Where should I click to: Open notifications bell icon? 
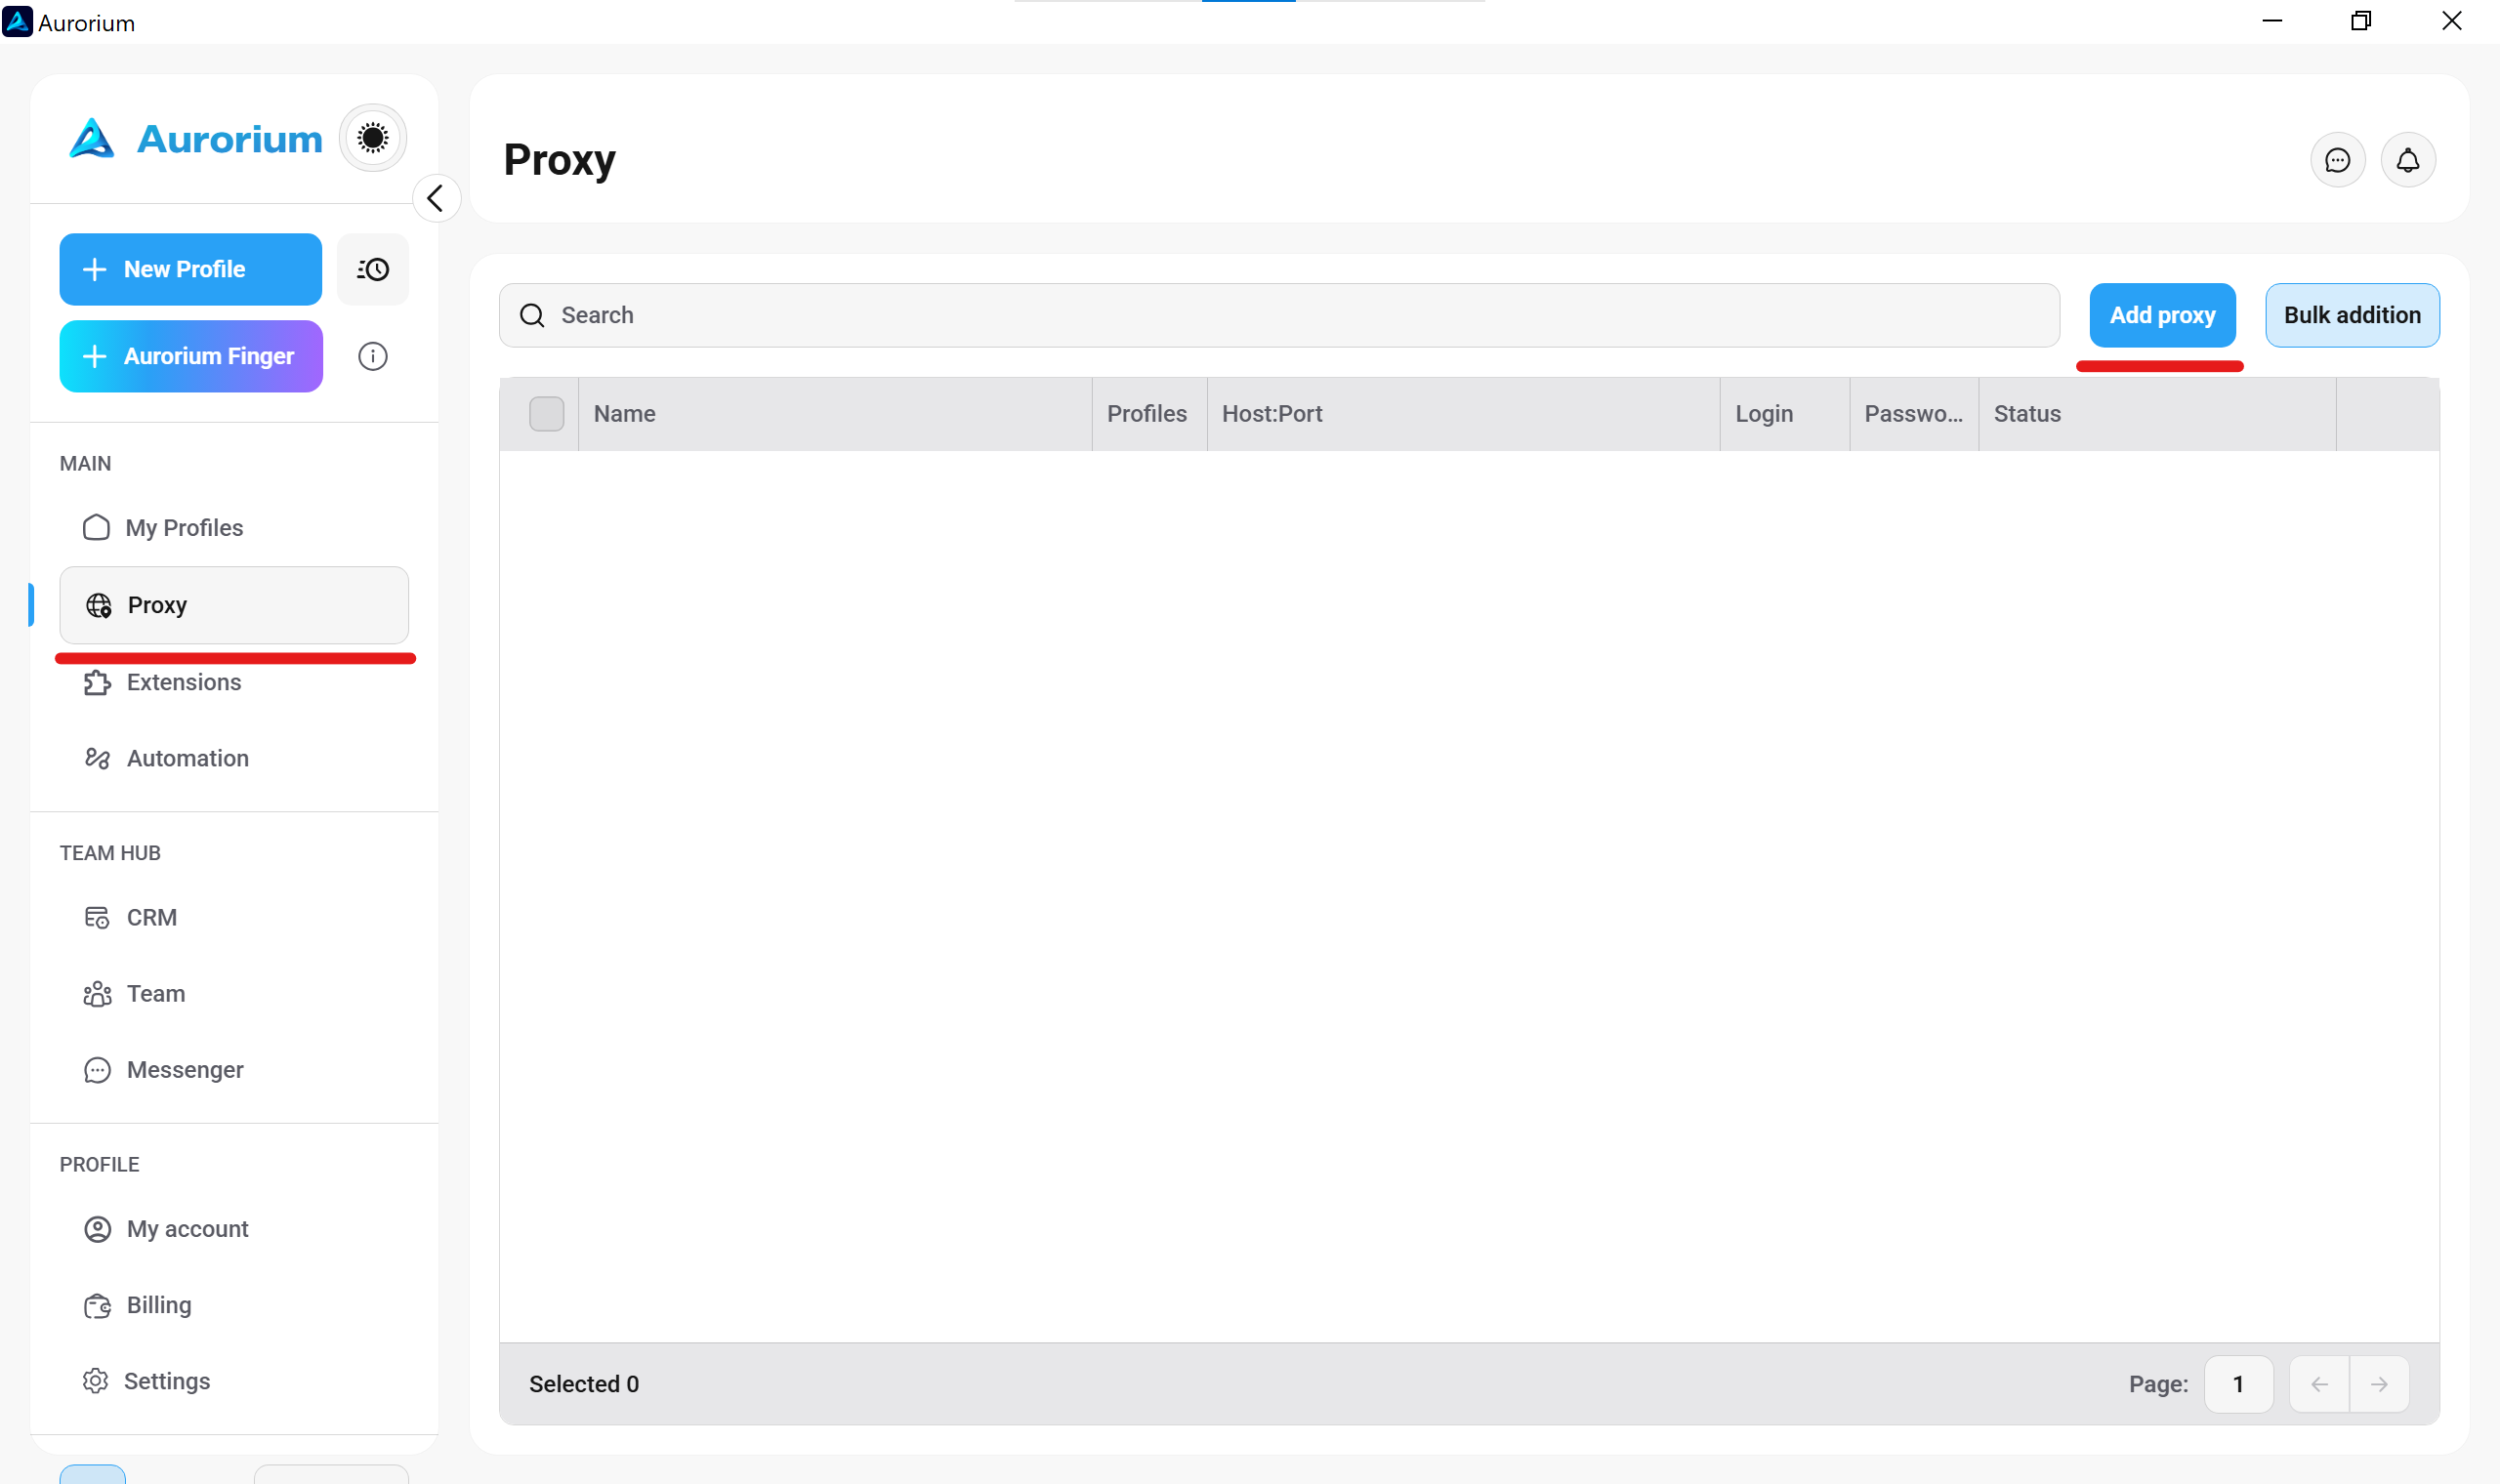coord(2407,160)
